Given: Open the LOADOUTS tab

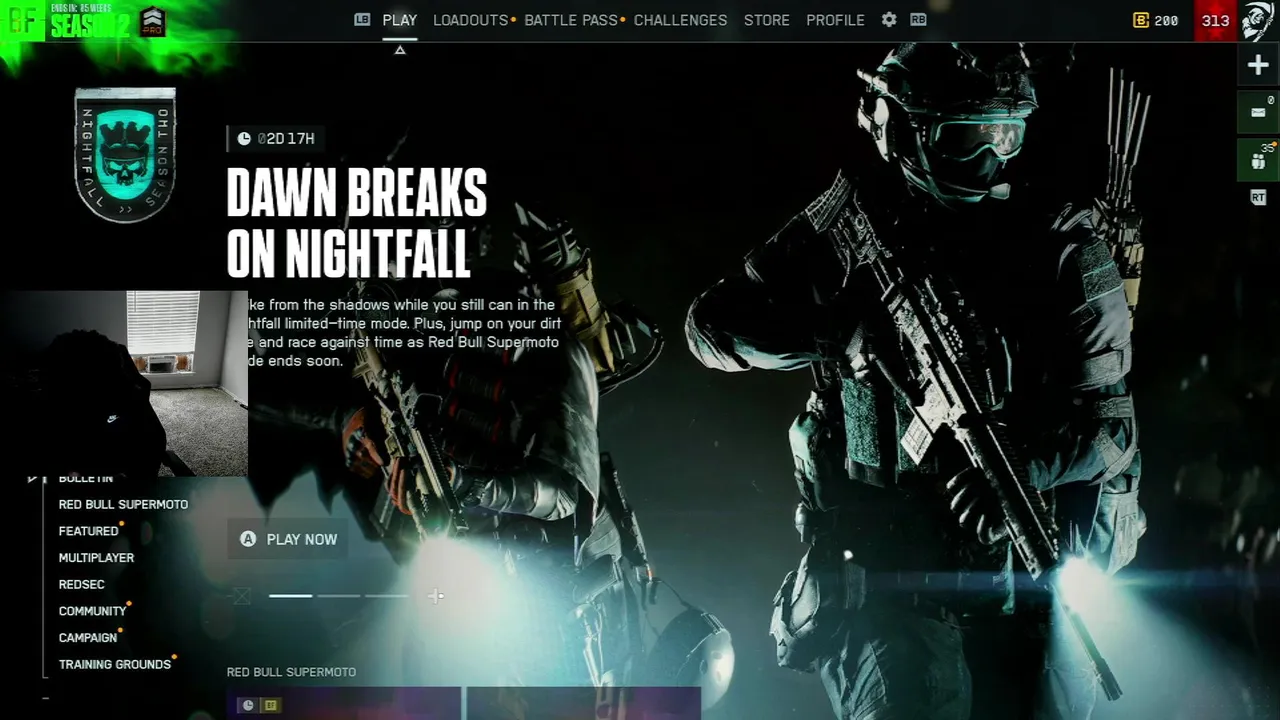Looking at the screenshot, I should (x=471, y=20).
